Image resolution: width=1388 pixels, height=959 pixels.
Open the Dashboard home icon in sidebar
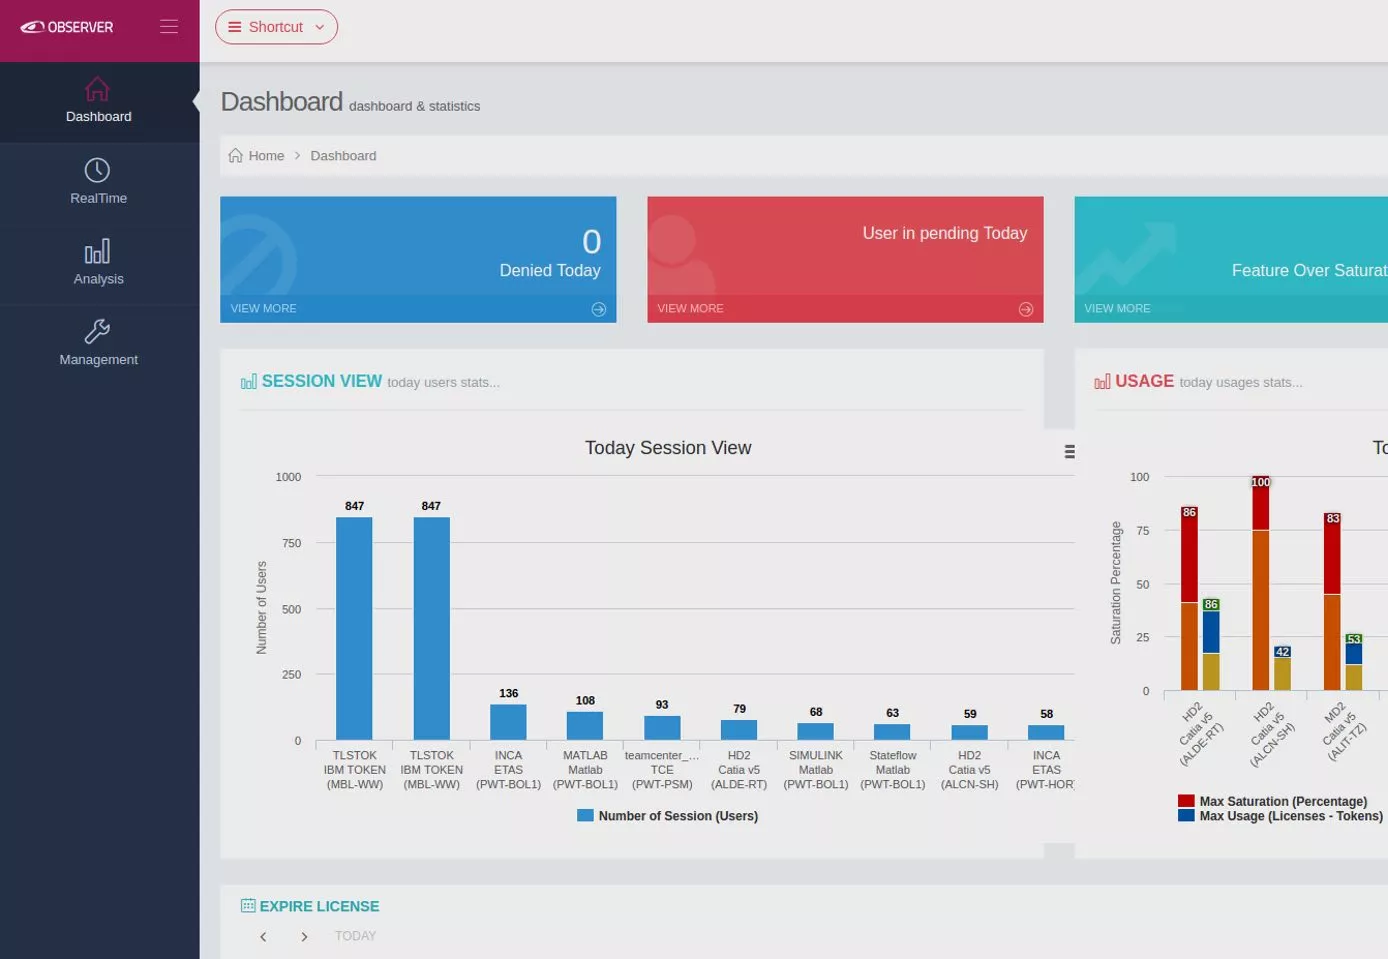coord(97,89)
